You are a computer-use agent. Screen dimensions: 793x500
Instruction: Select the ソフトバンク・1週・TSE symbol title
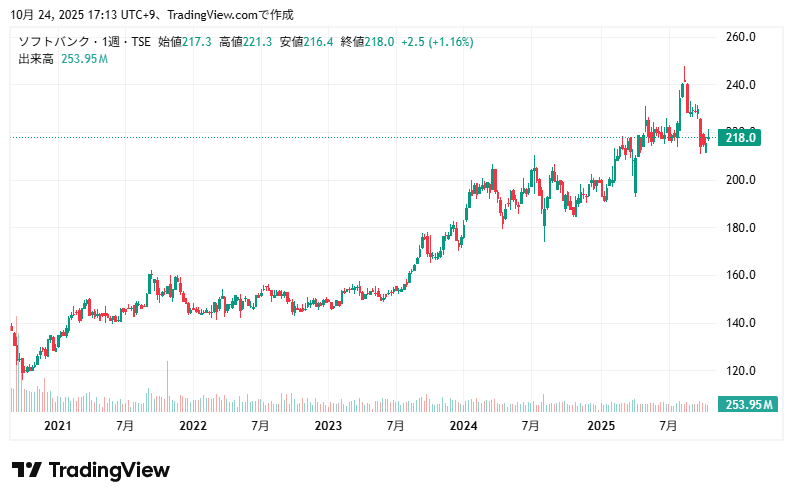pos(84,42)
